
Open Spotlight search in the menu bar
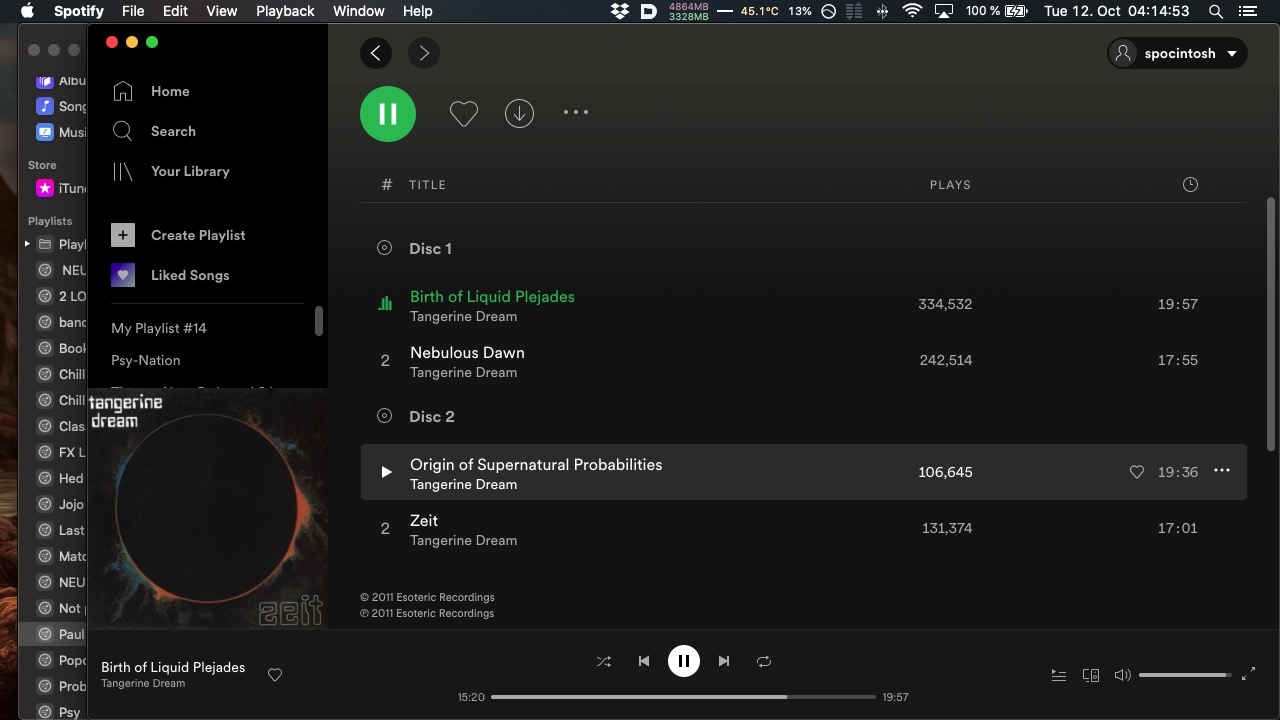(1216, 11)
